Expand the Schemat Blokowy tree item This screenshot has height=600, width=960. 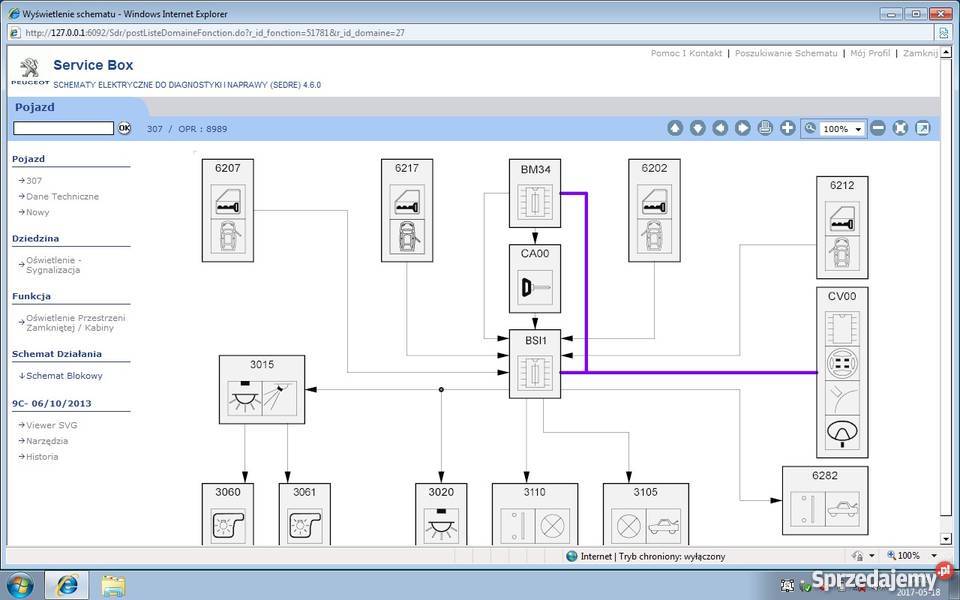64,376
